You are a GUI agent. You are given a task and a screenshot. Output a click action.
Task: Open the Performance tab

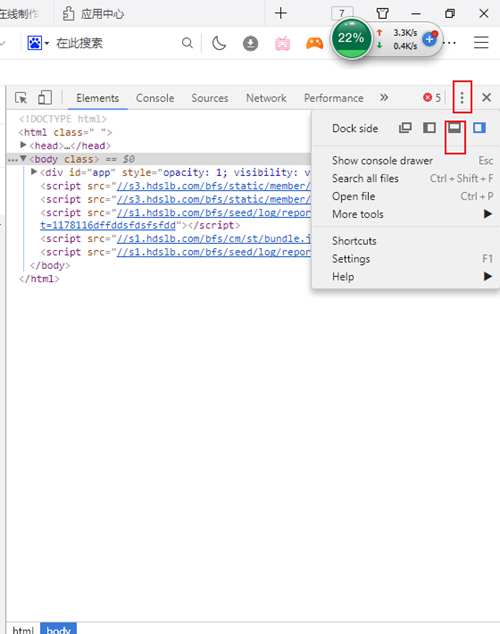(333, 98)
